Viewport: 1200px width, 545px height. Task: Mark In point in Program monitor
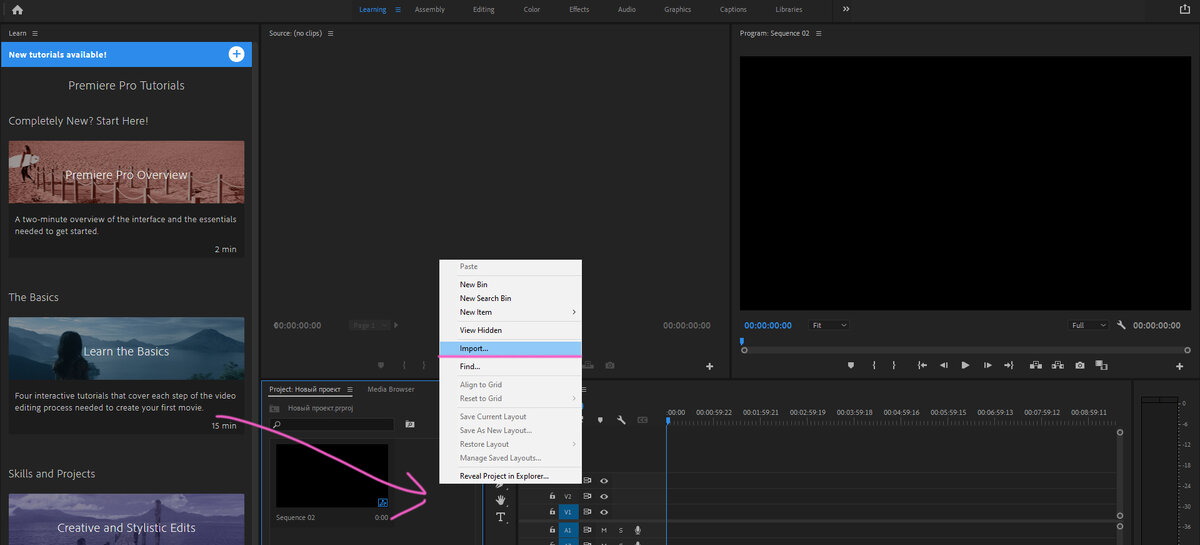(x=874, y=366)
